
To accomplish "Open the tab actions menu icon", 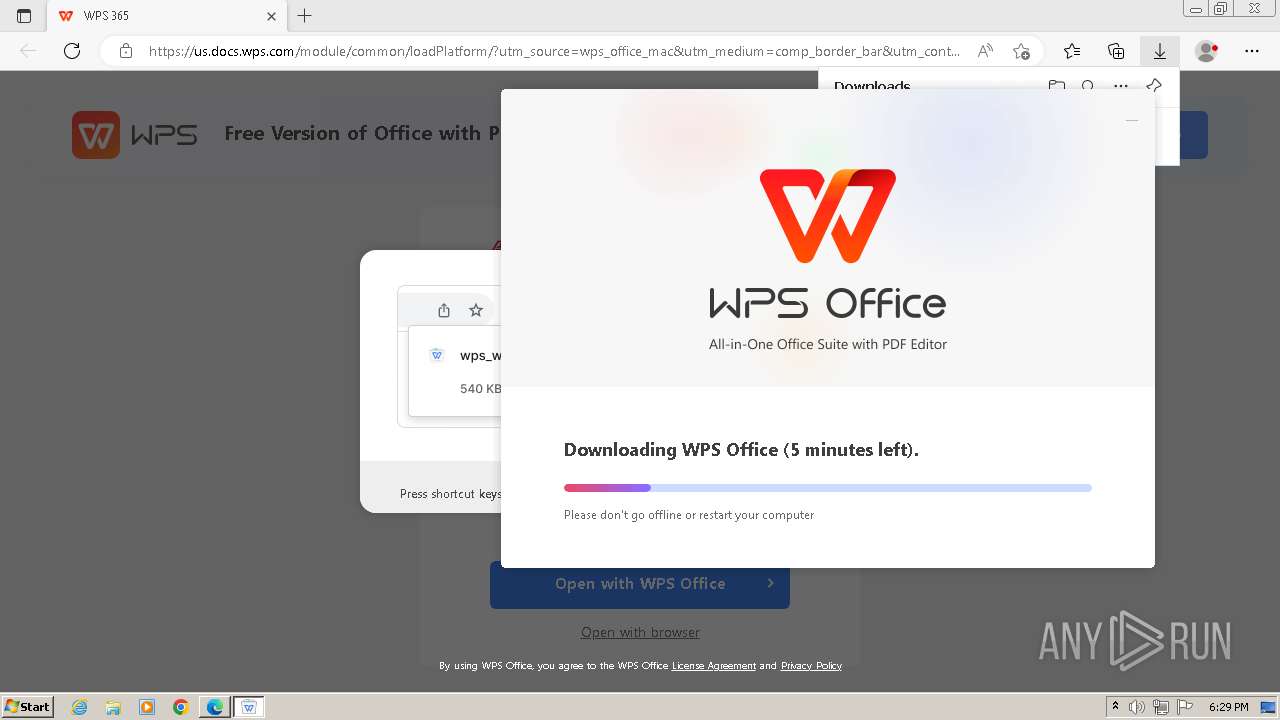I will click(x=24, y=16).
